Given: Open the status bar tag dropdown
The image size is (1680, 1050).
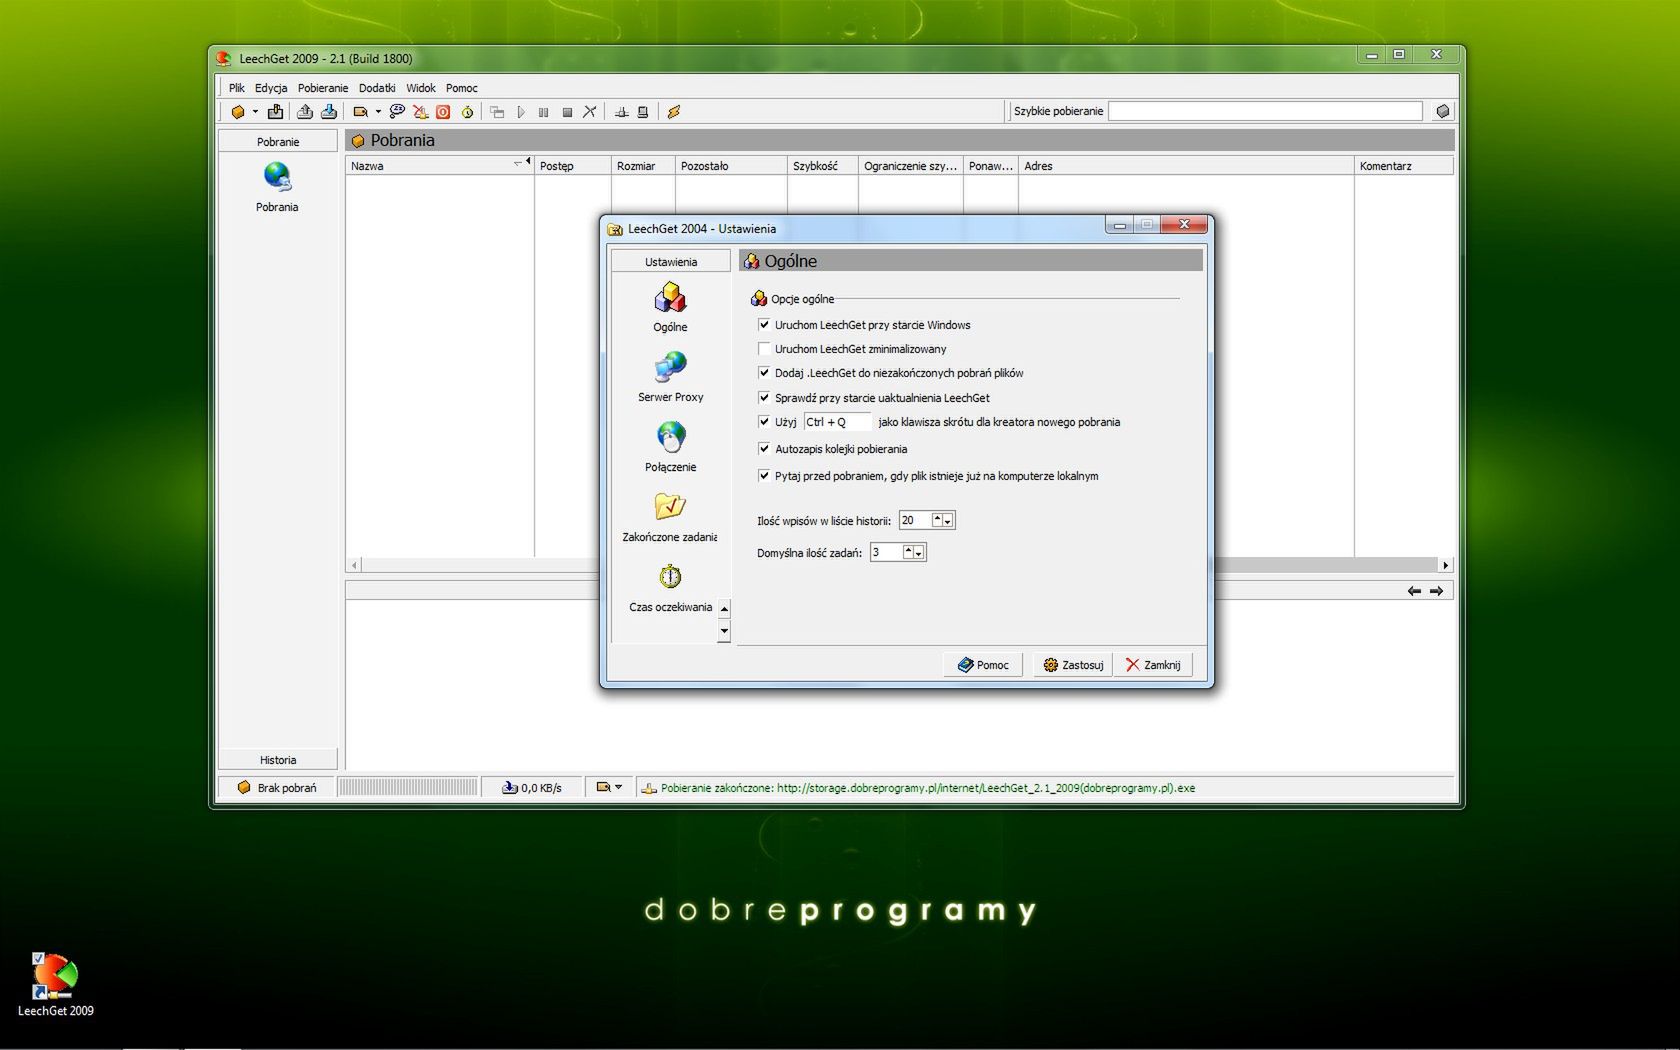Looking at the screenshot, I should (x=609, y=787).
